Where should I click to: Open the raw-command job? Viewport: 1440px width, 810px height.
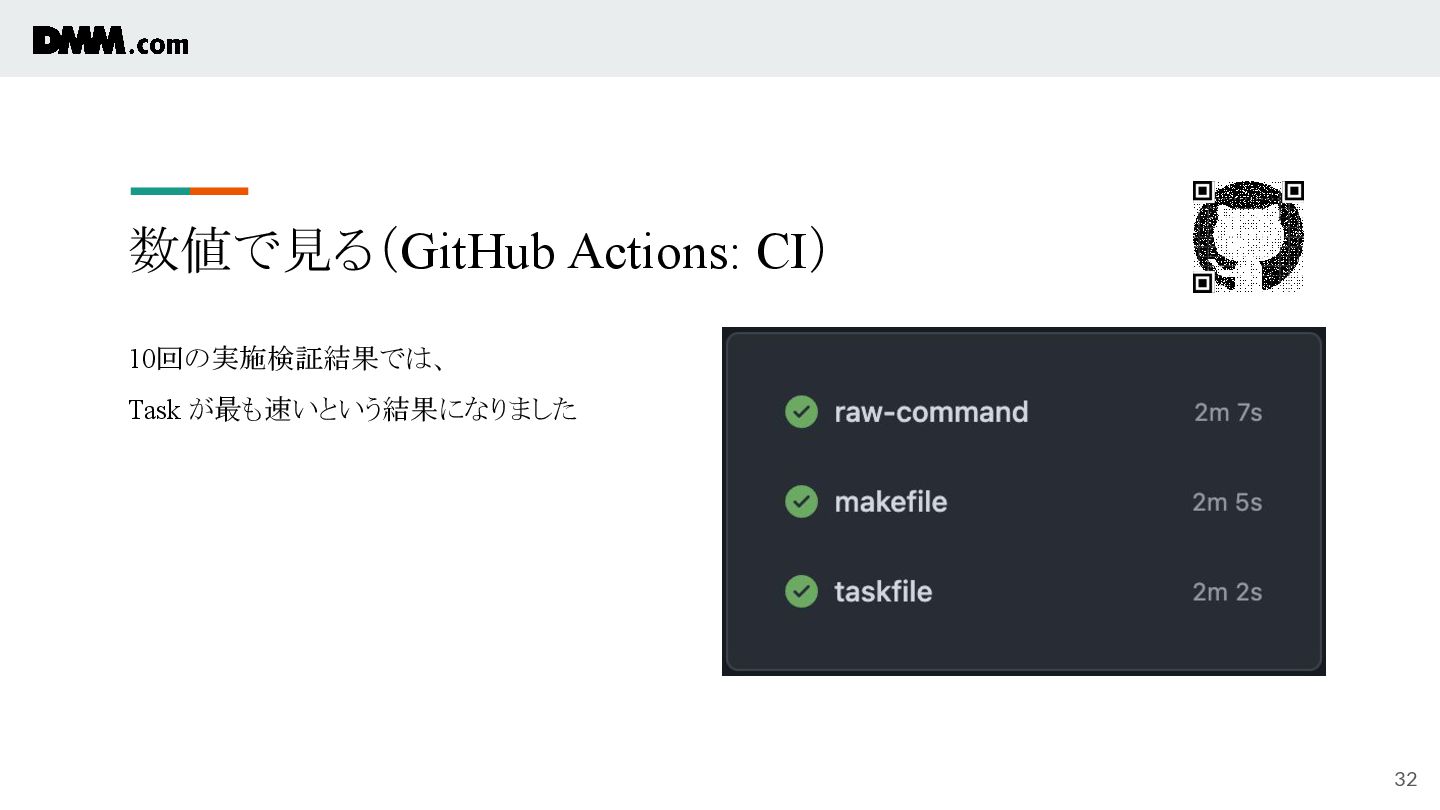coord(931,412)
